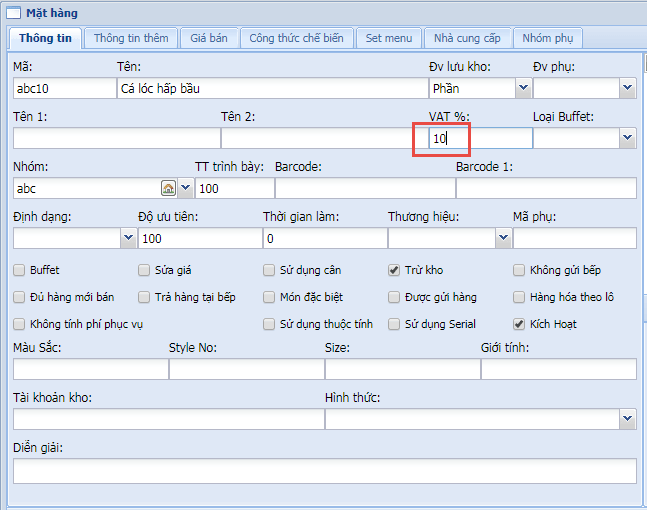Click the Độ ưu tiên field
The image size is (647, 510).
point(200,238)
